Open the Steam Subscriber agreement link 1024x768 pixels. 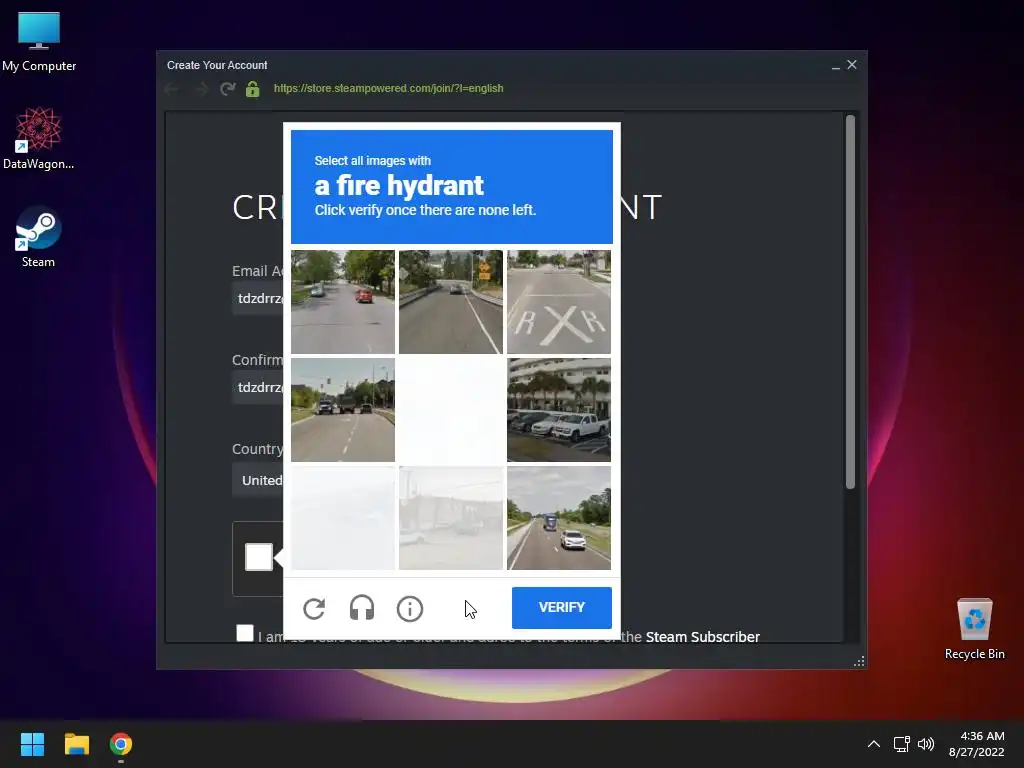[703, 637]
